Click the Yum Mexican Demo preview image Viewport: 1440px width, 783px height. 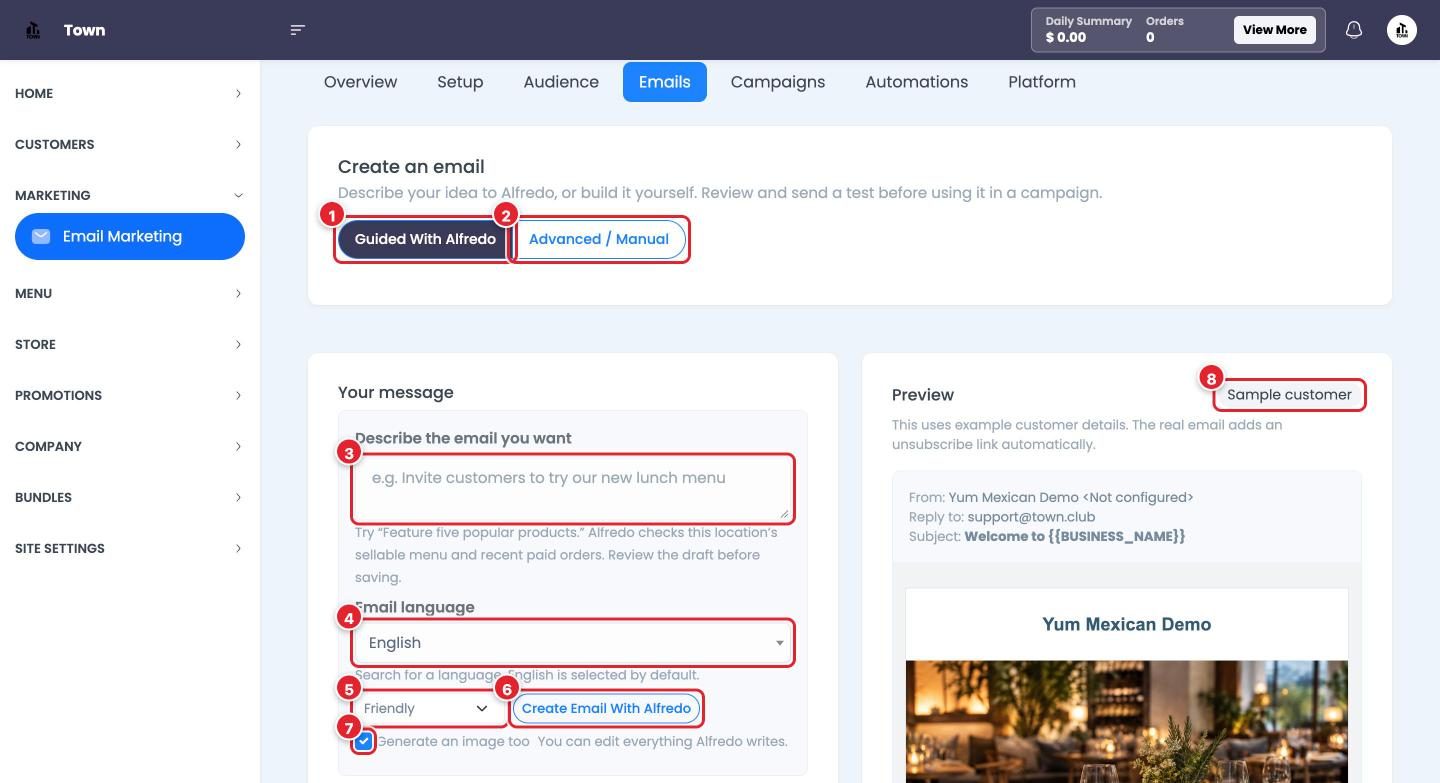tap(1127, 721)
